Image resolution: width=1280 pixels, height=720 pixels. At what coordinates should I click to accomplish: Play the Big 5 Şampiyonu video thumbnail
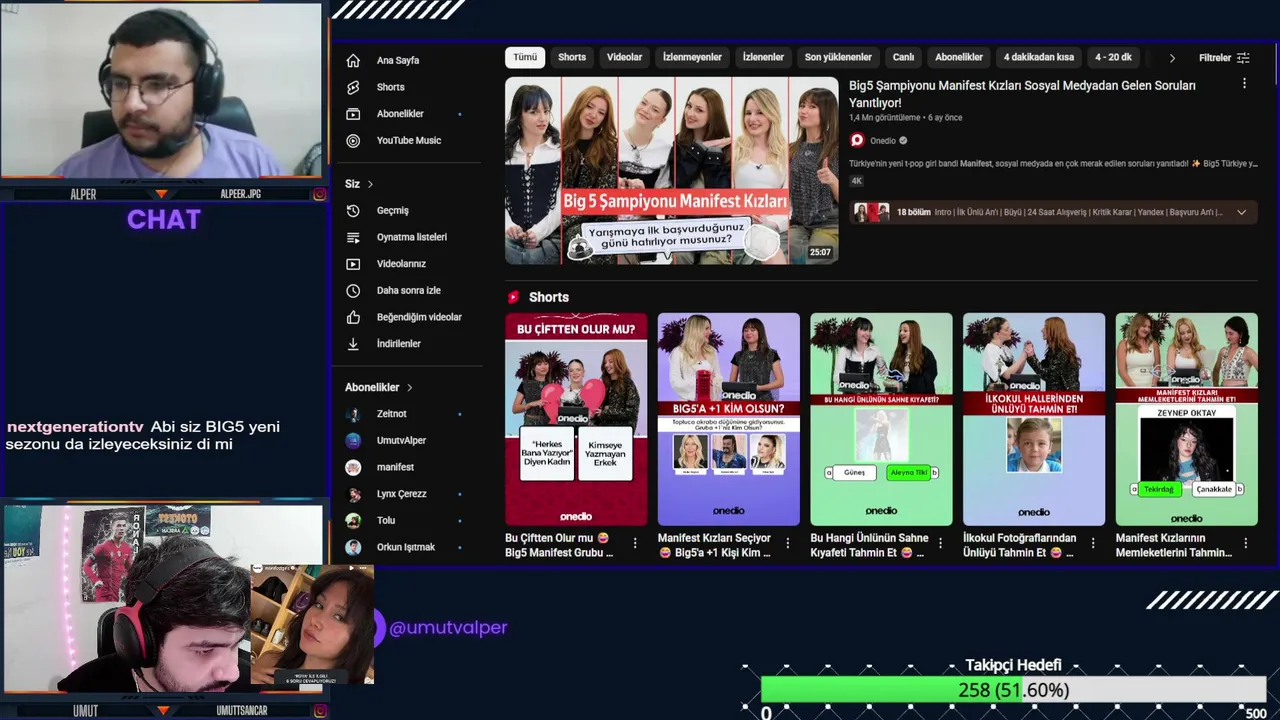coord(672,171)
